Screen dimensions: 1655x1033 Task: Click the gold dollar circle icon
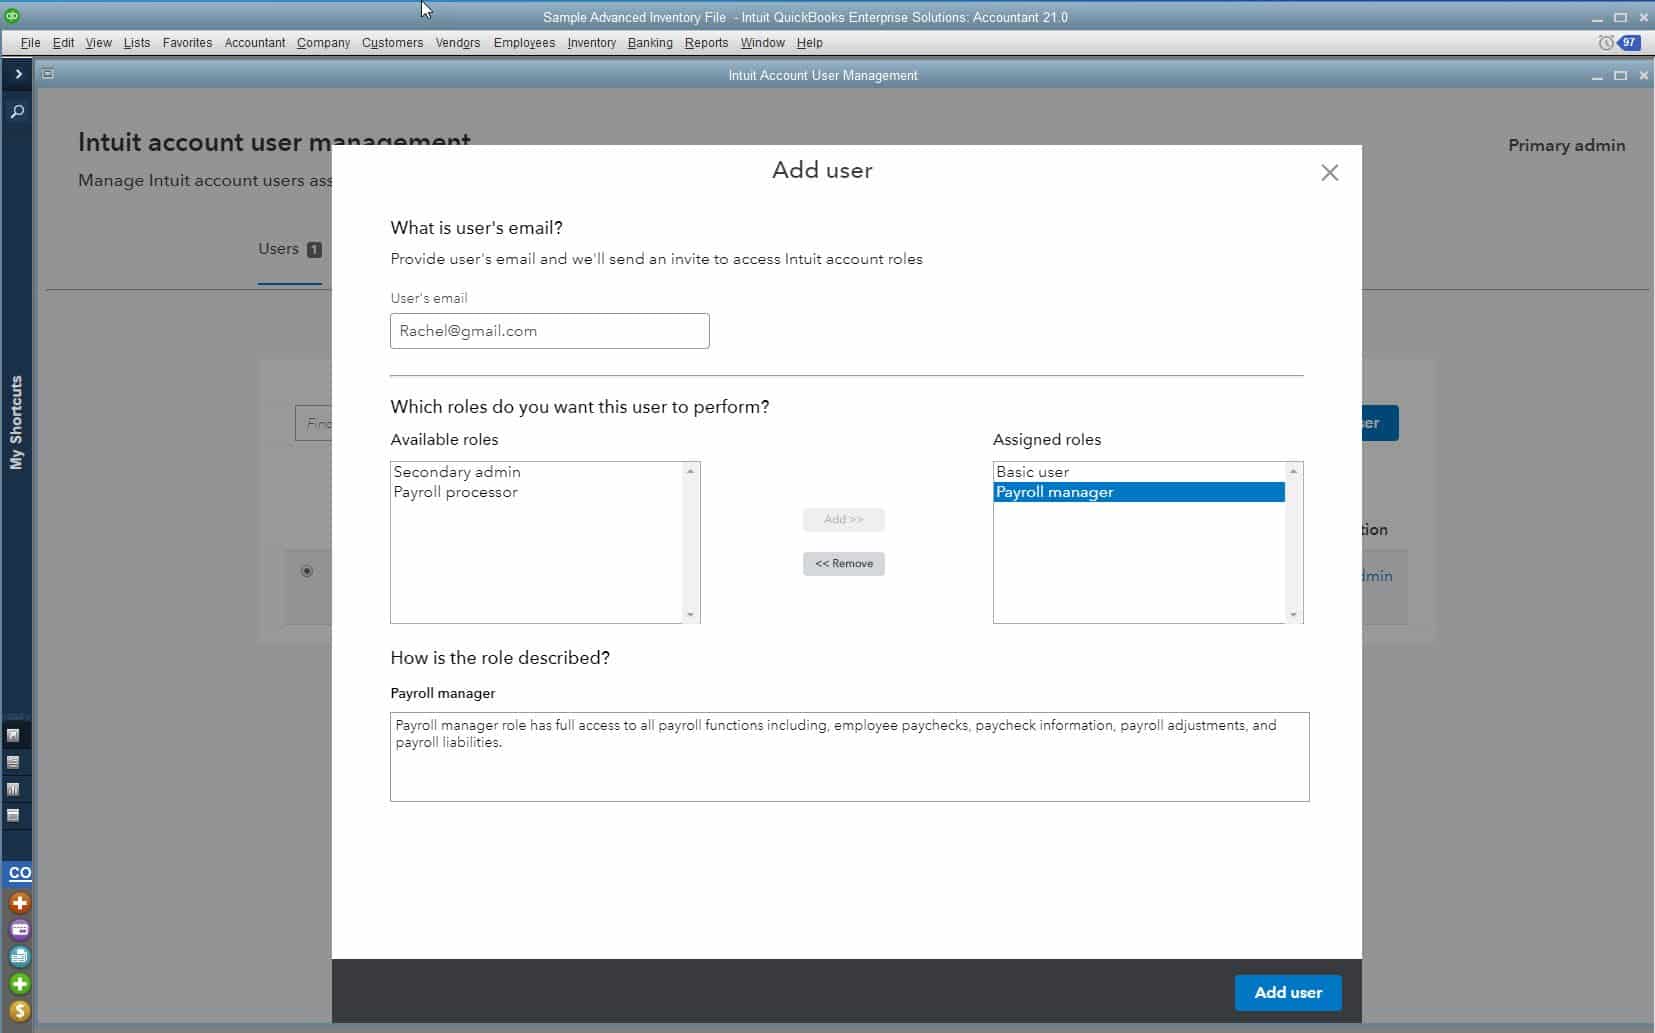click(x=19, y=1011)
